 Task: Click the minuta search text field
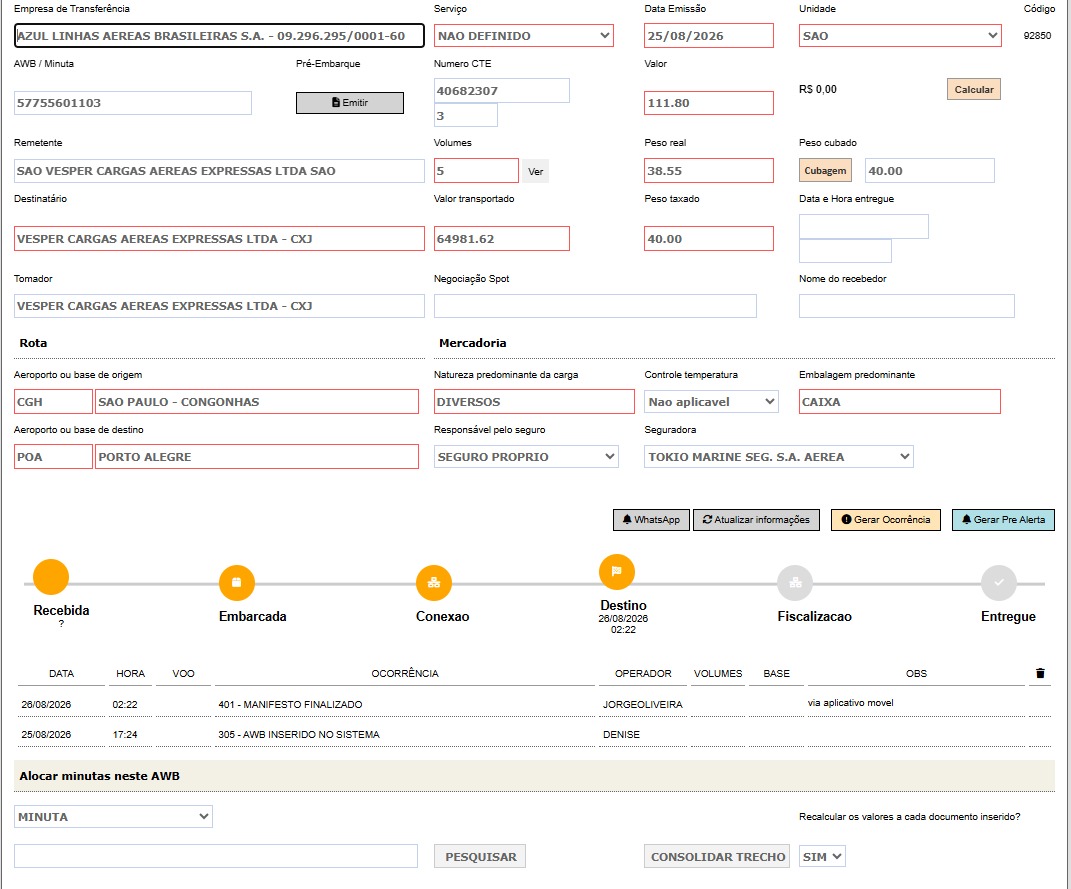pos(216,856)
